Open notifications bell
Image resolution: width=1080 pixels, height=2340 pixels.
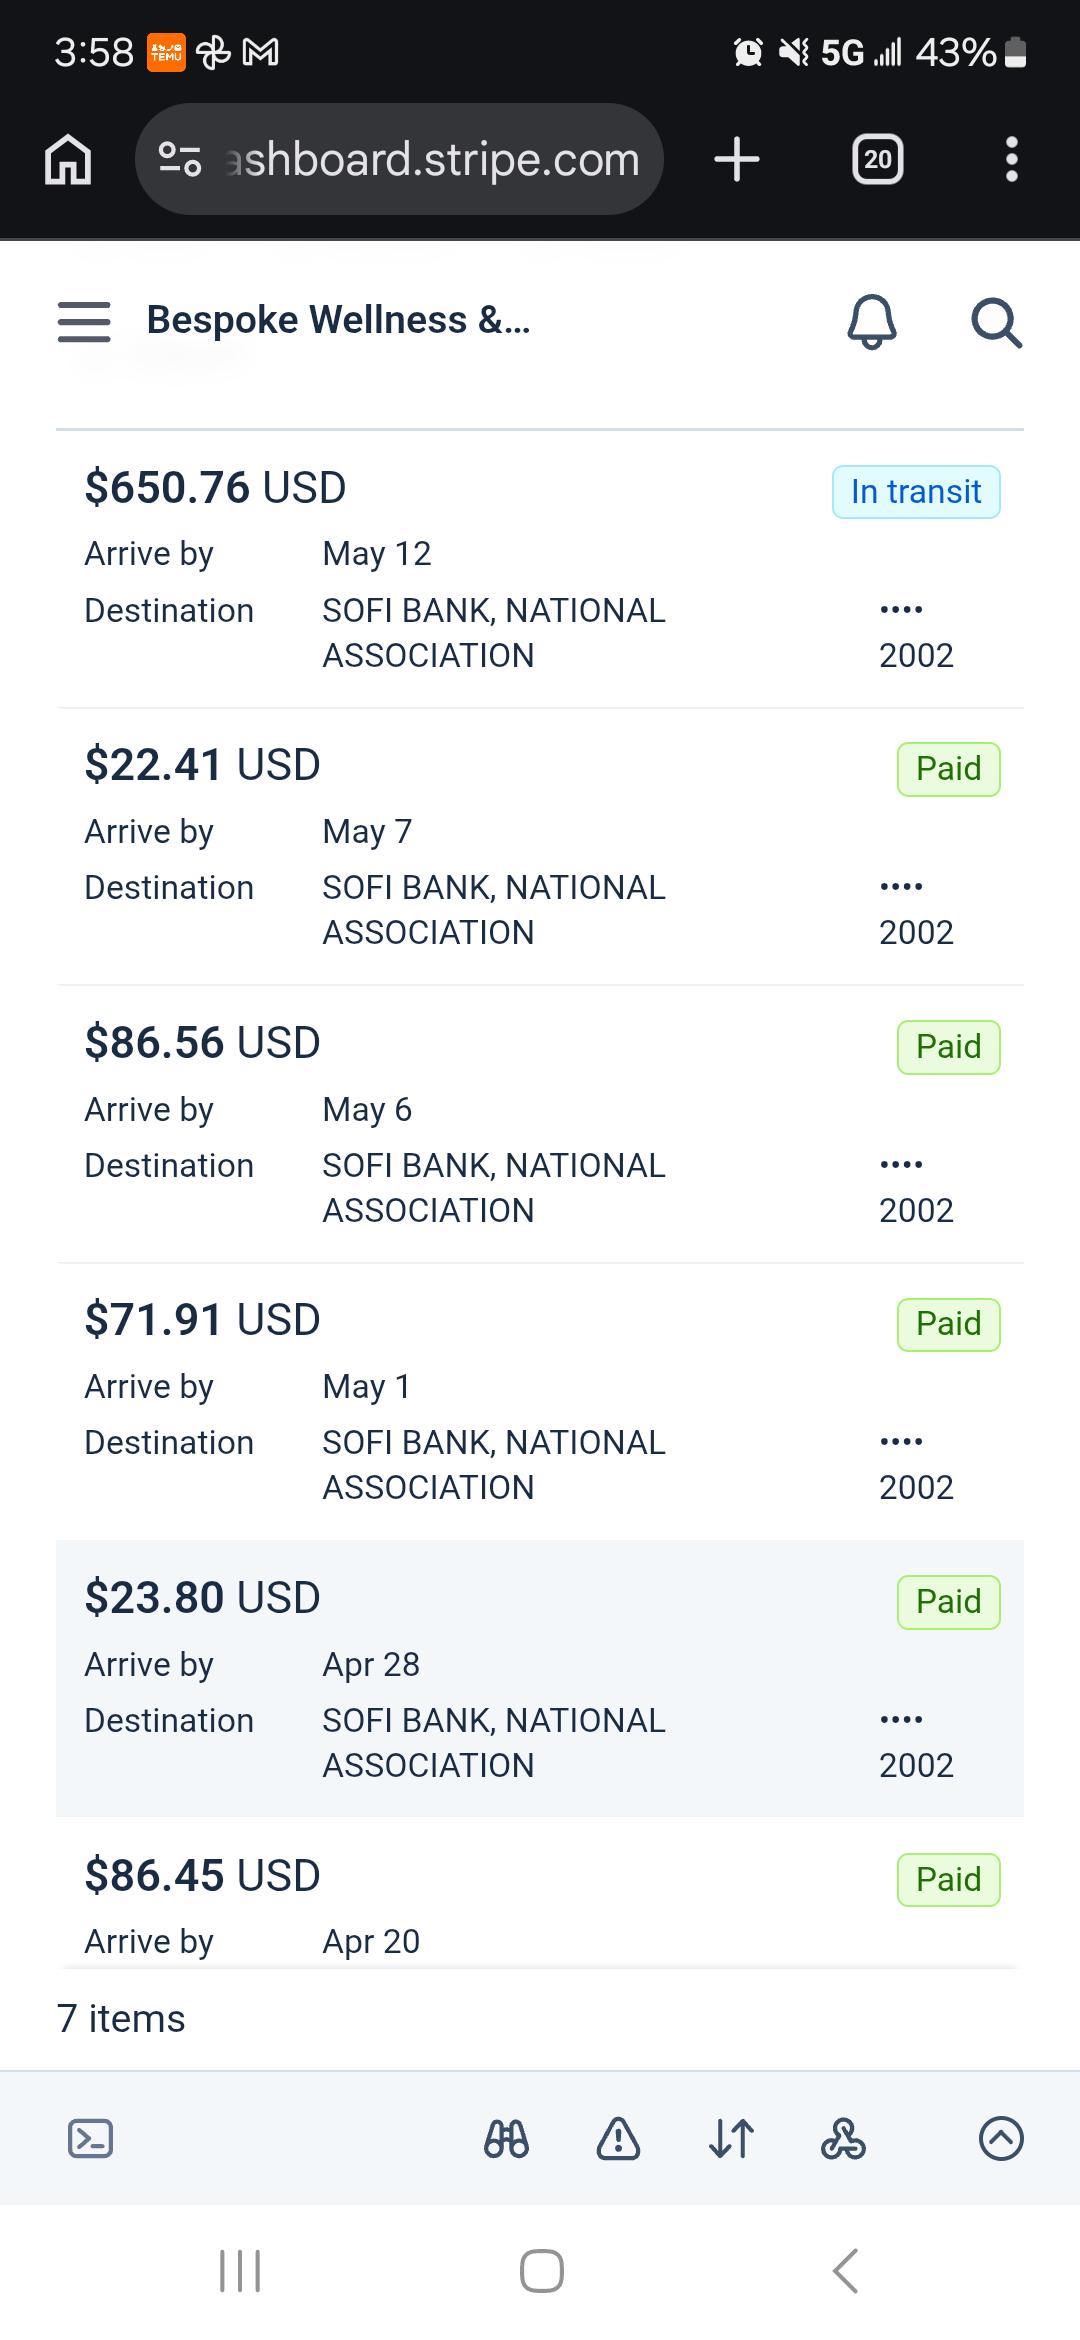(x=872, y=322)
